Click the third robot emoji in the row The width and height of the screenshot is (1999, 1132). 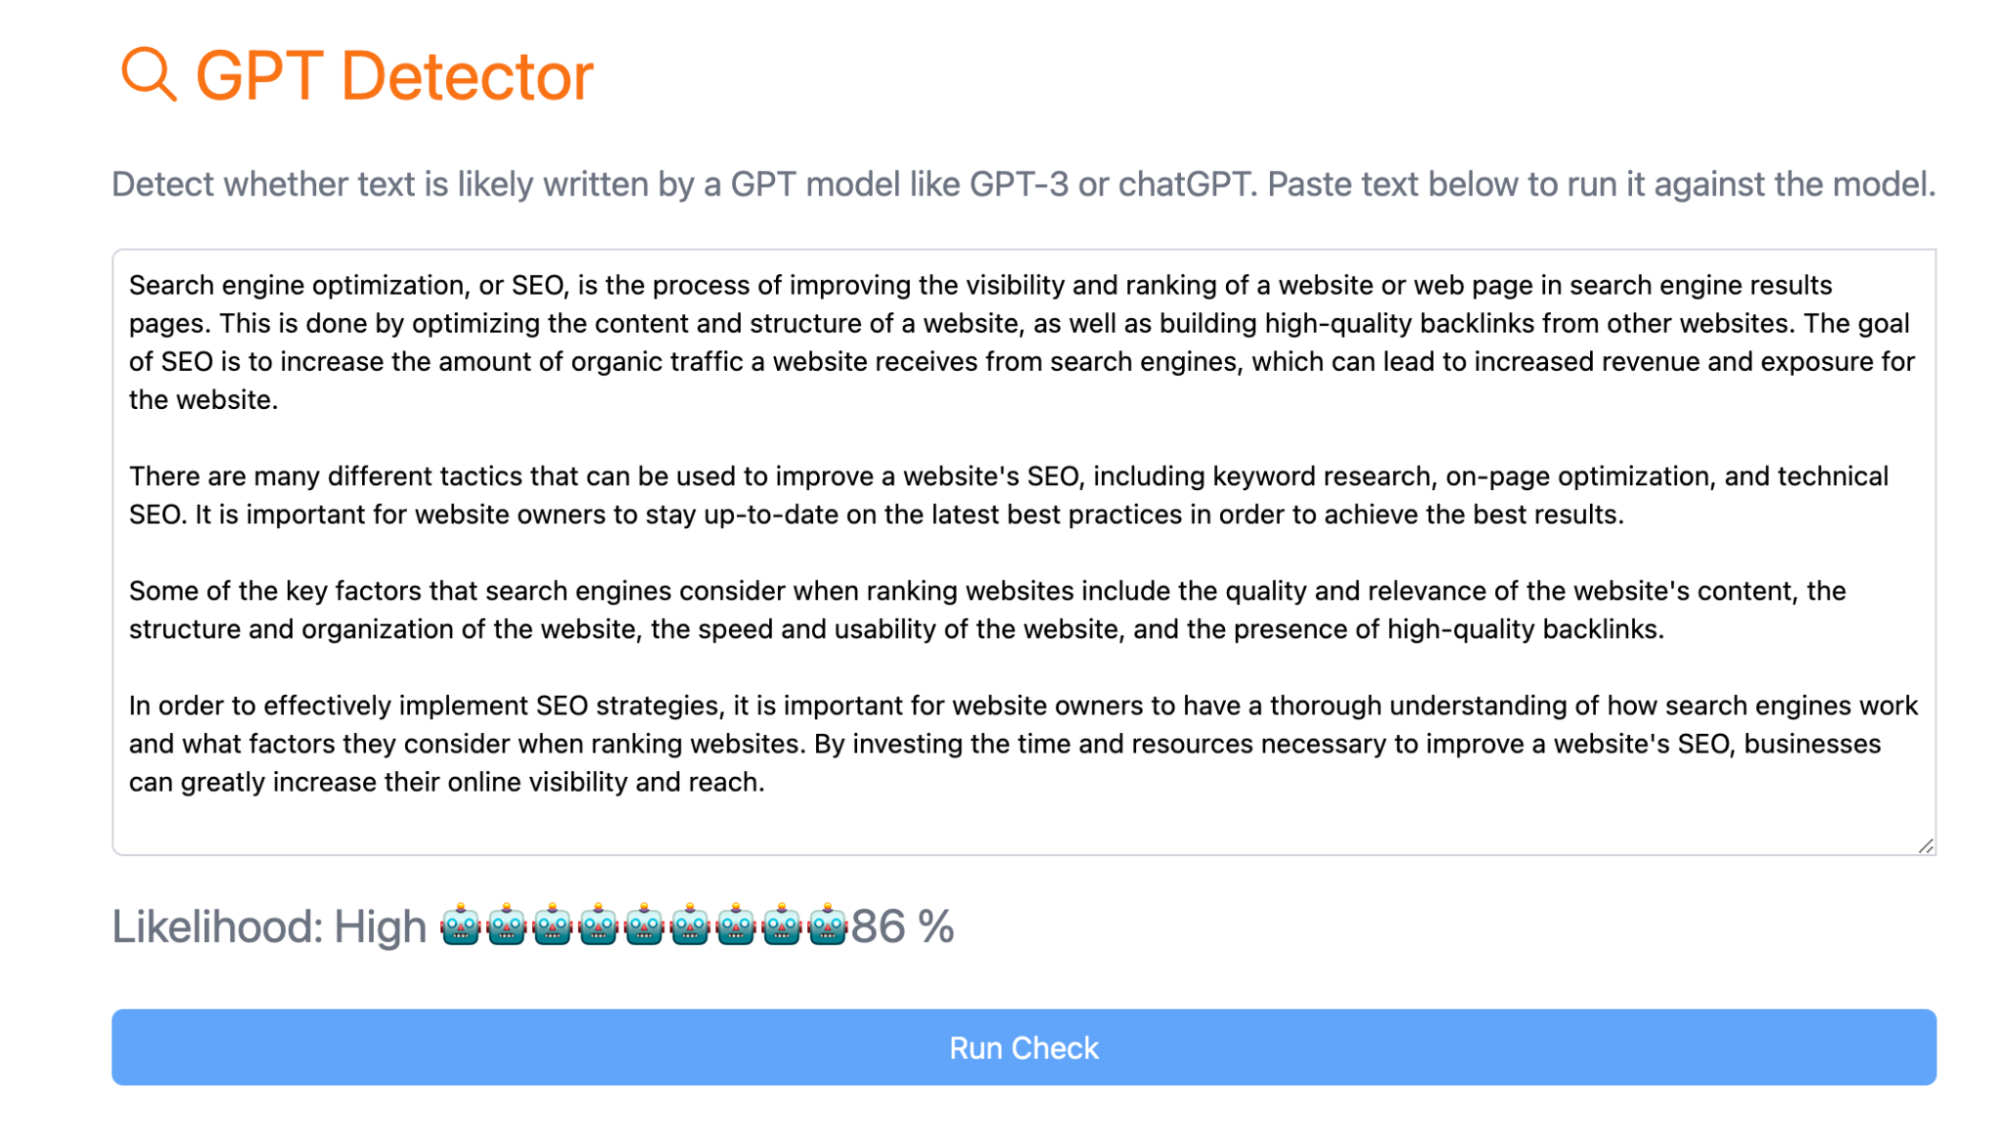pos(552,925)
